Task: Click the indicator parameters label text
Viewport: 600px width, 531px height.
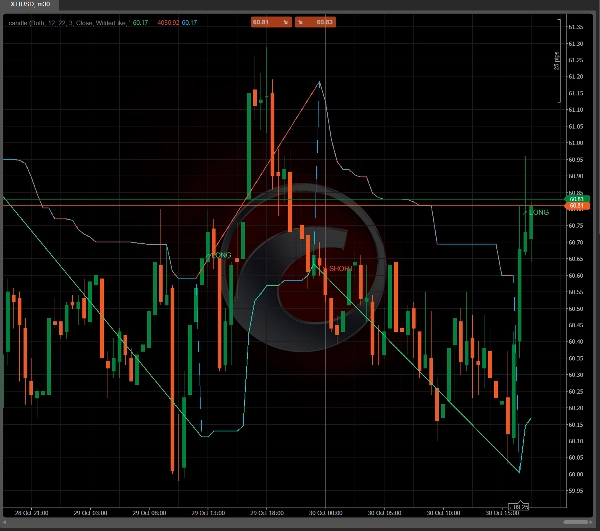Action: (x=69, y=23)
